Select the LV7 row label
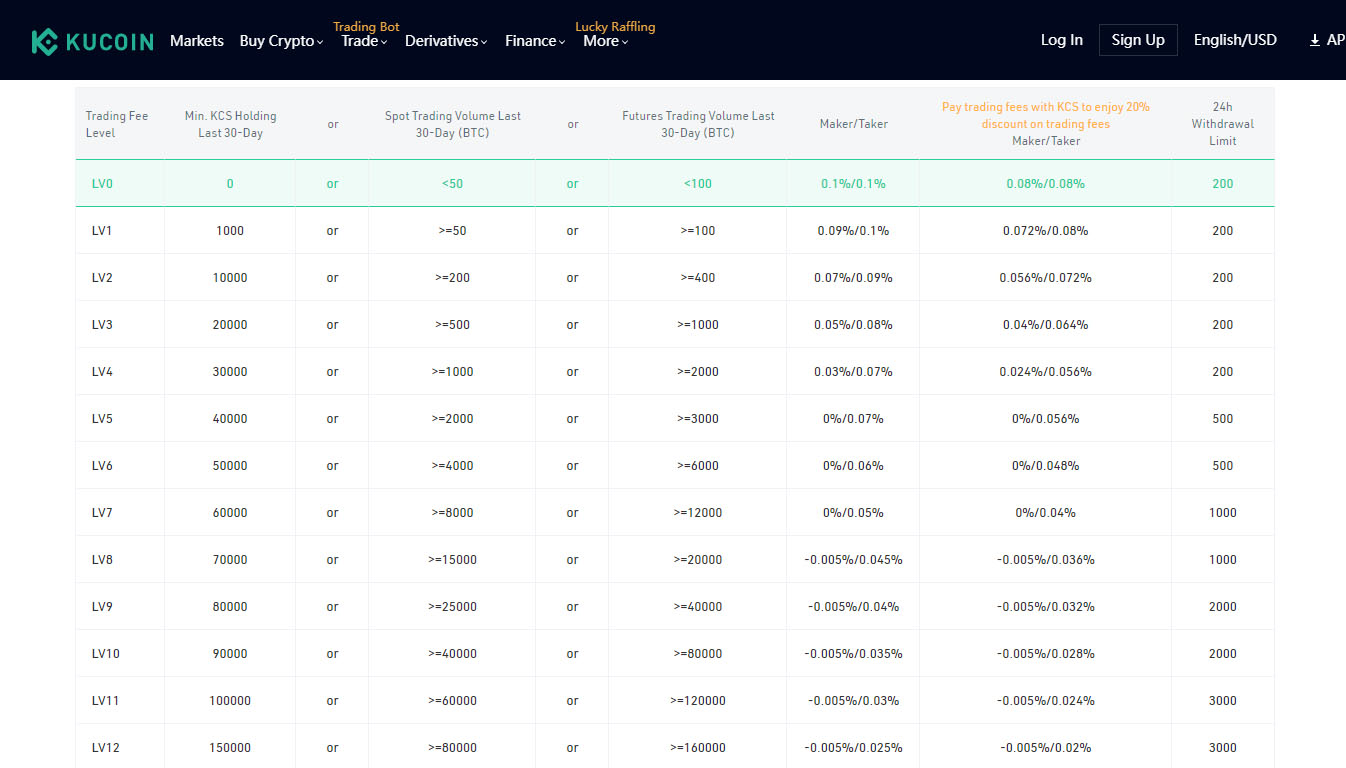The width and height of the screenshot is (1346, 768). (102, 513)
